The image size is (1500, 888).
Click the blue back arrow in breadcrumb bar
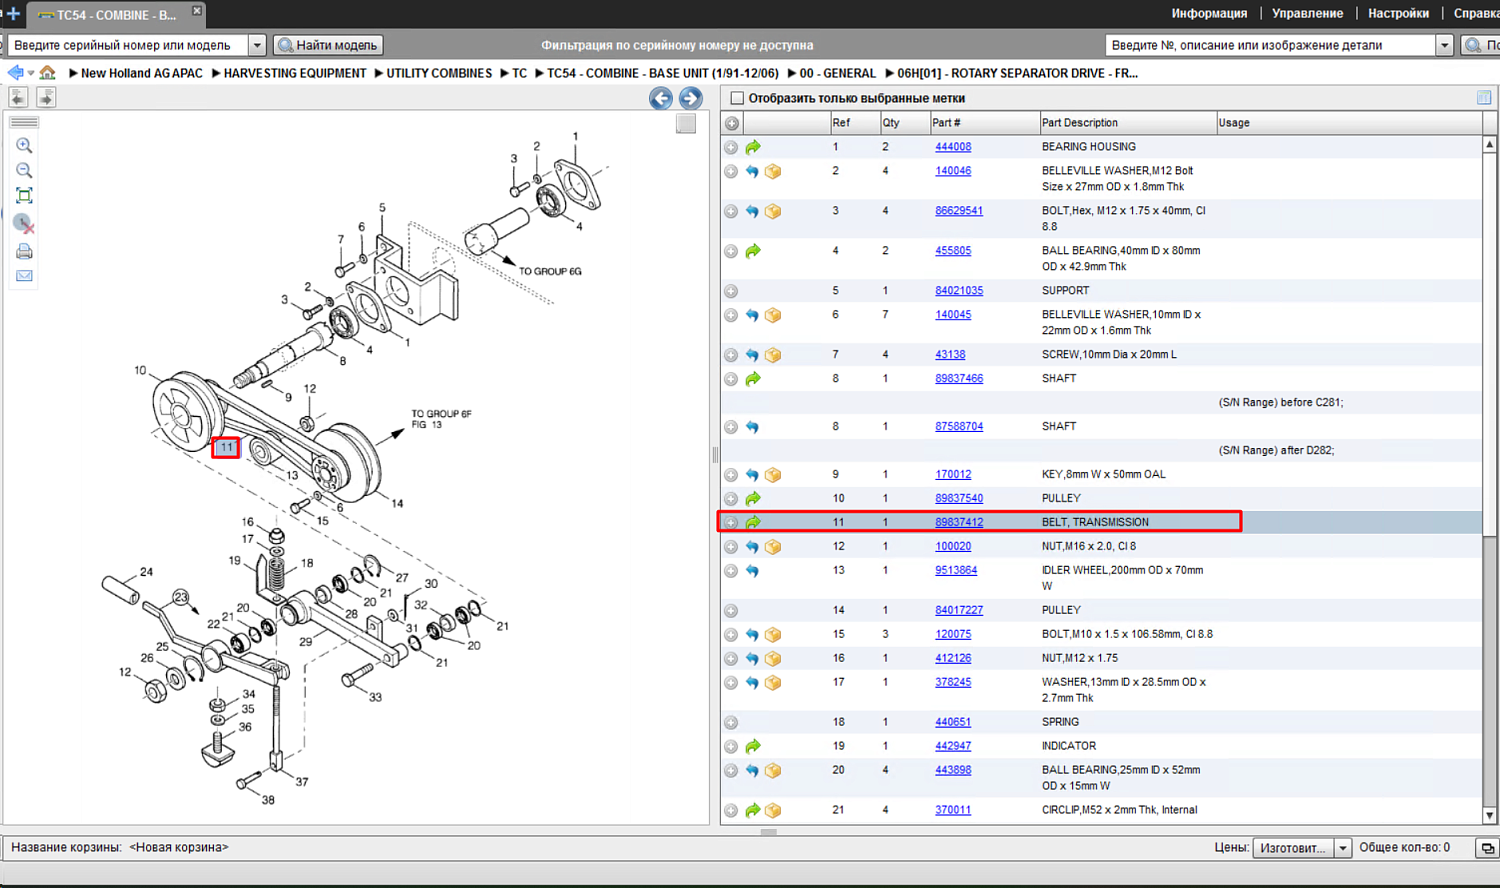click(15, 73)
